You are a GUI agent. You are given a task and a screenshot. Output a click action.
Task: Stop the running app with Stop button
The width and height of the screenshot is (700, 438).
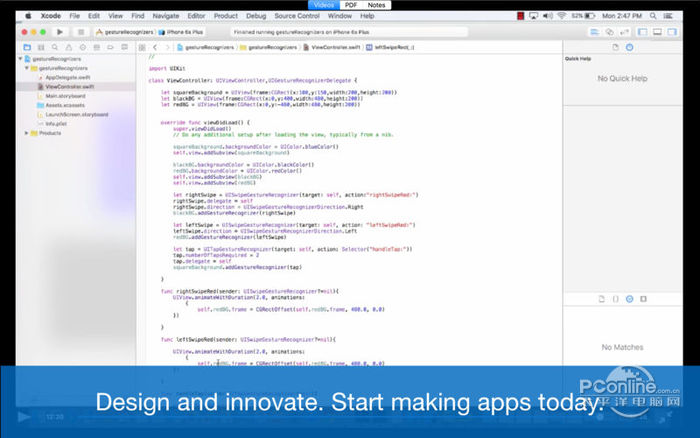click(x=81, y=32)
